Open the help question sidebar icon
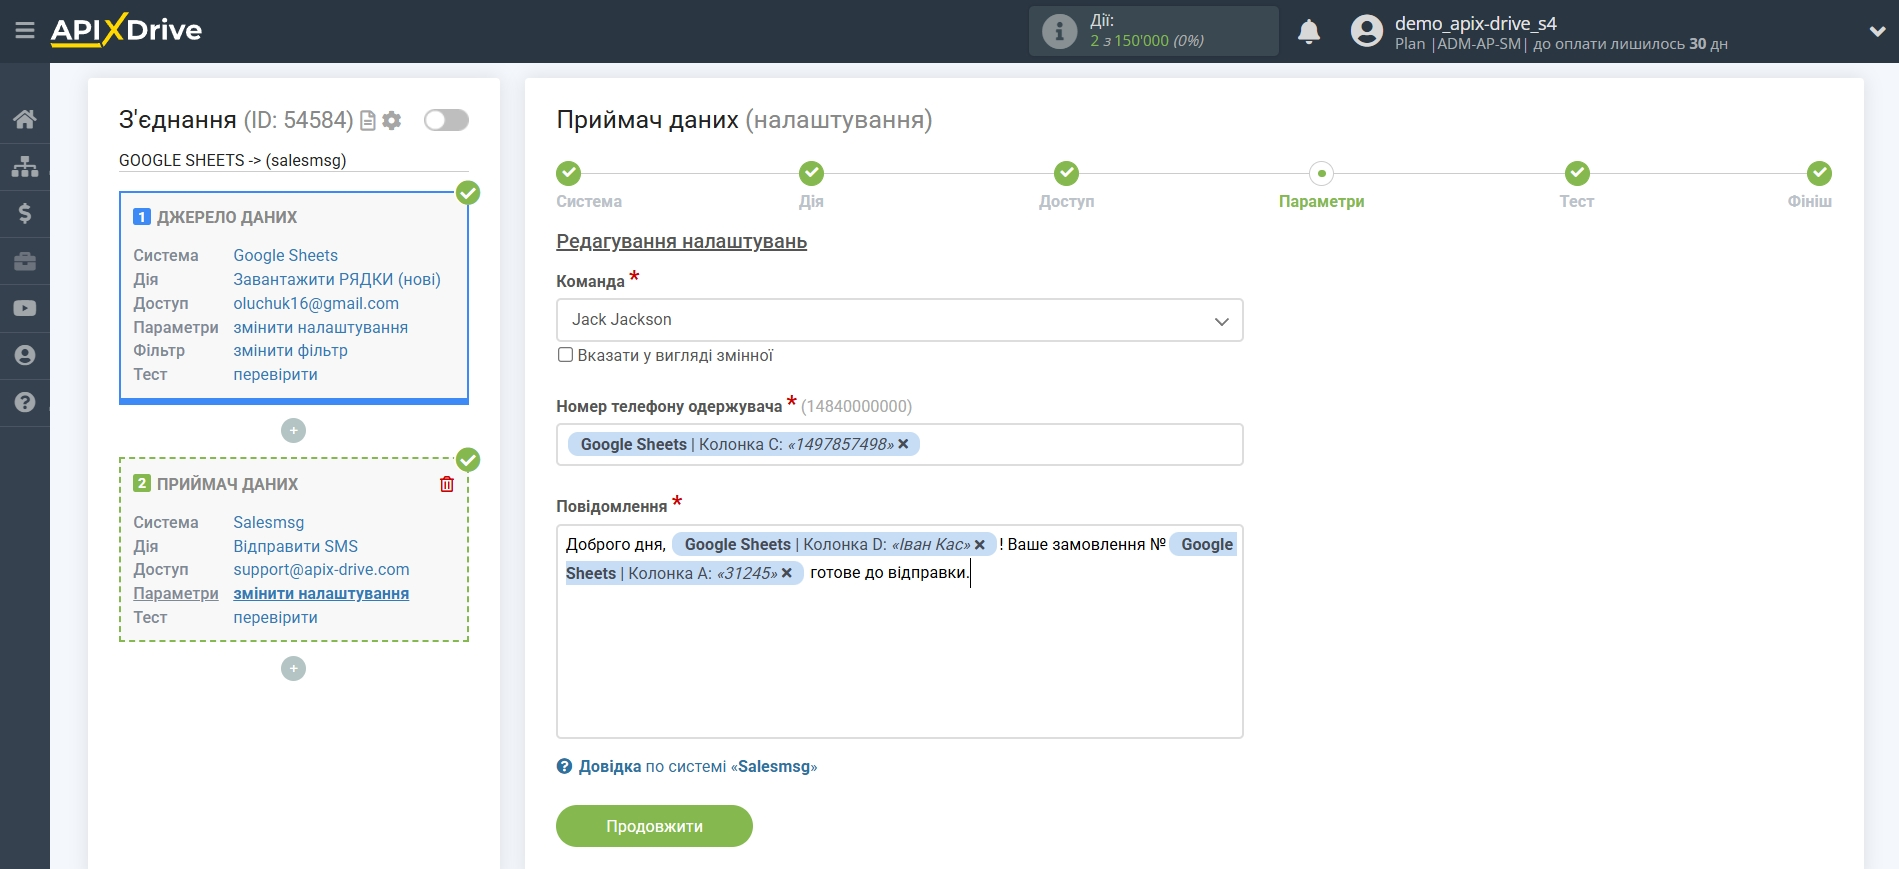1899x869 pixels. pos(25,402)
